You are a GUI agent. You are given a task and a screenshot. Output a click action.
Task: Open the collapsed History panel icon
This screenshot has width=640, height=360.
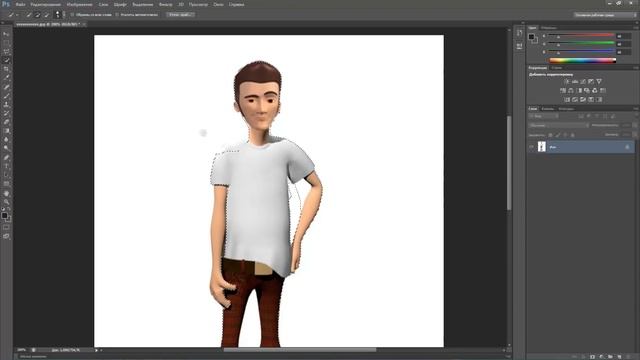pyautogui.click(x=519, y=33)
